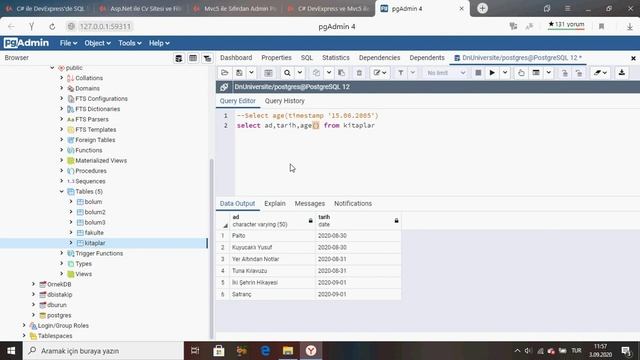Click connection status link icon
The image size is (640, 360).
click(224, 87)
